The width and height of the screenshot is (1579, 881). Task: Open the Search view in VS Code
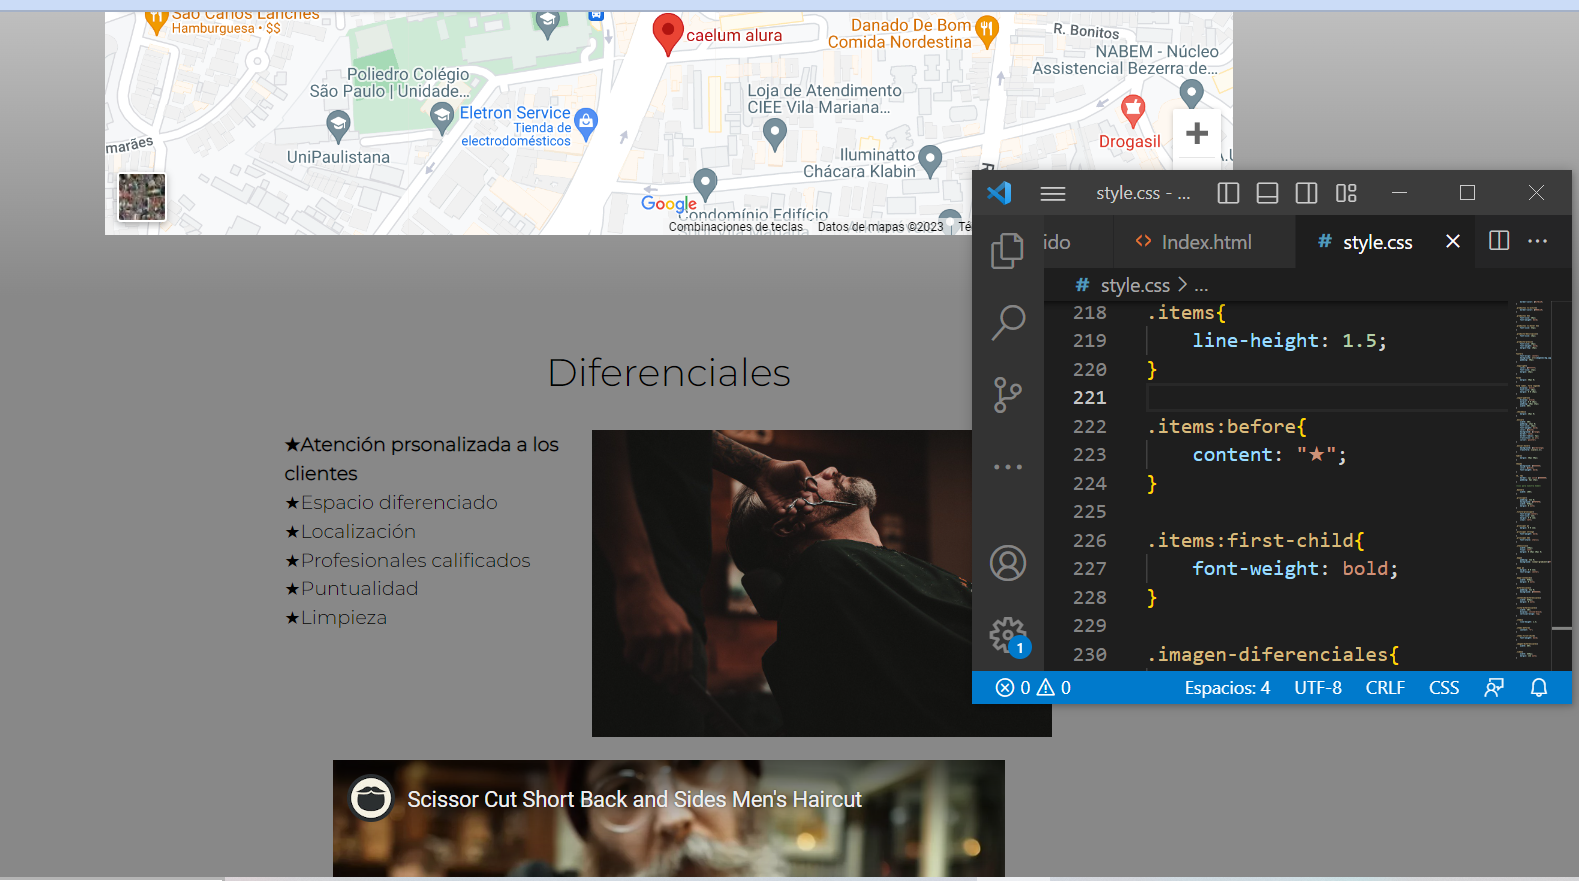pos(1008,322)
